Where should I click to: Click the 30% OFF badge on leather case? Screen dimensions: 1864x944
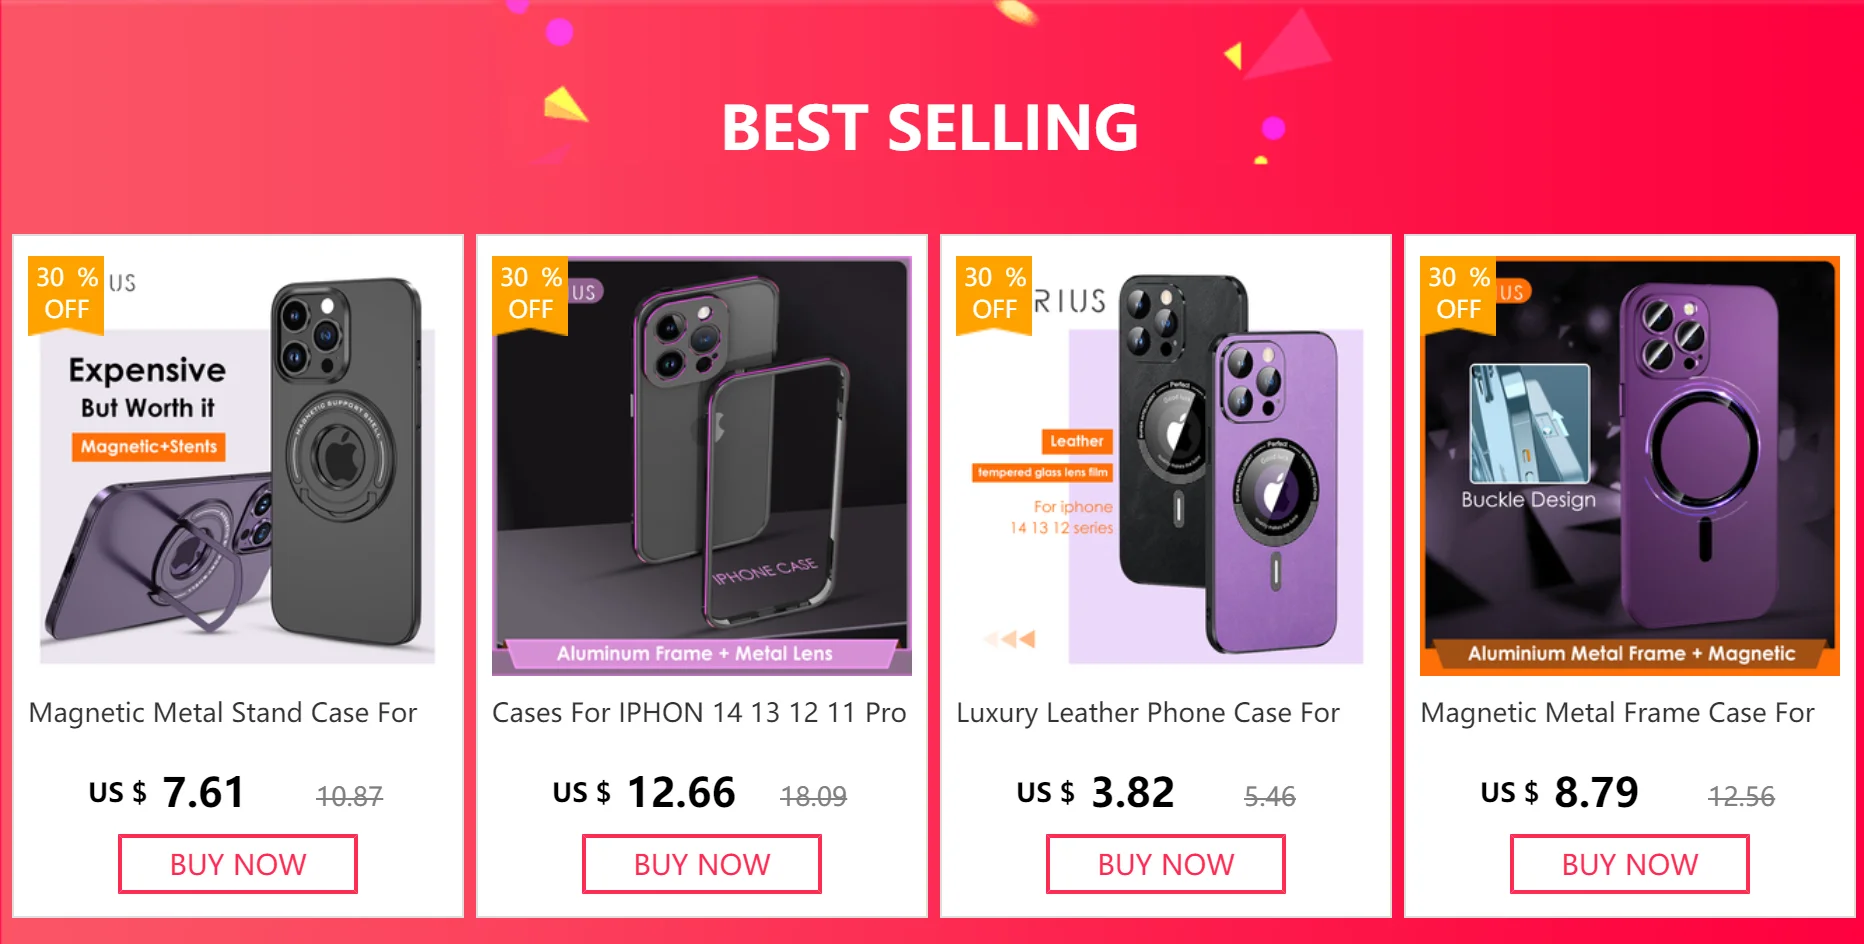[x=994, y=294]
